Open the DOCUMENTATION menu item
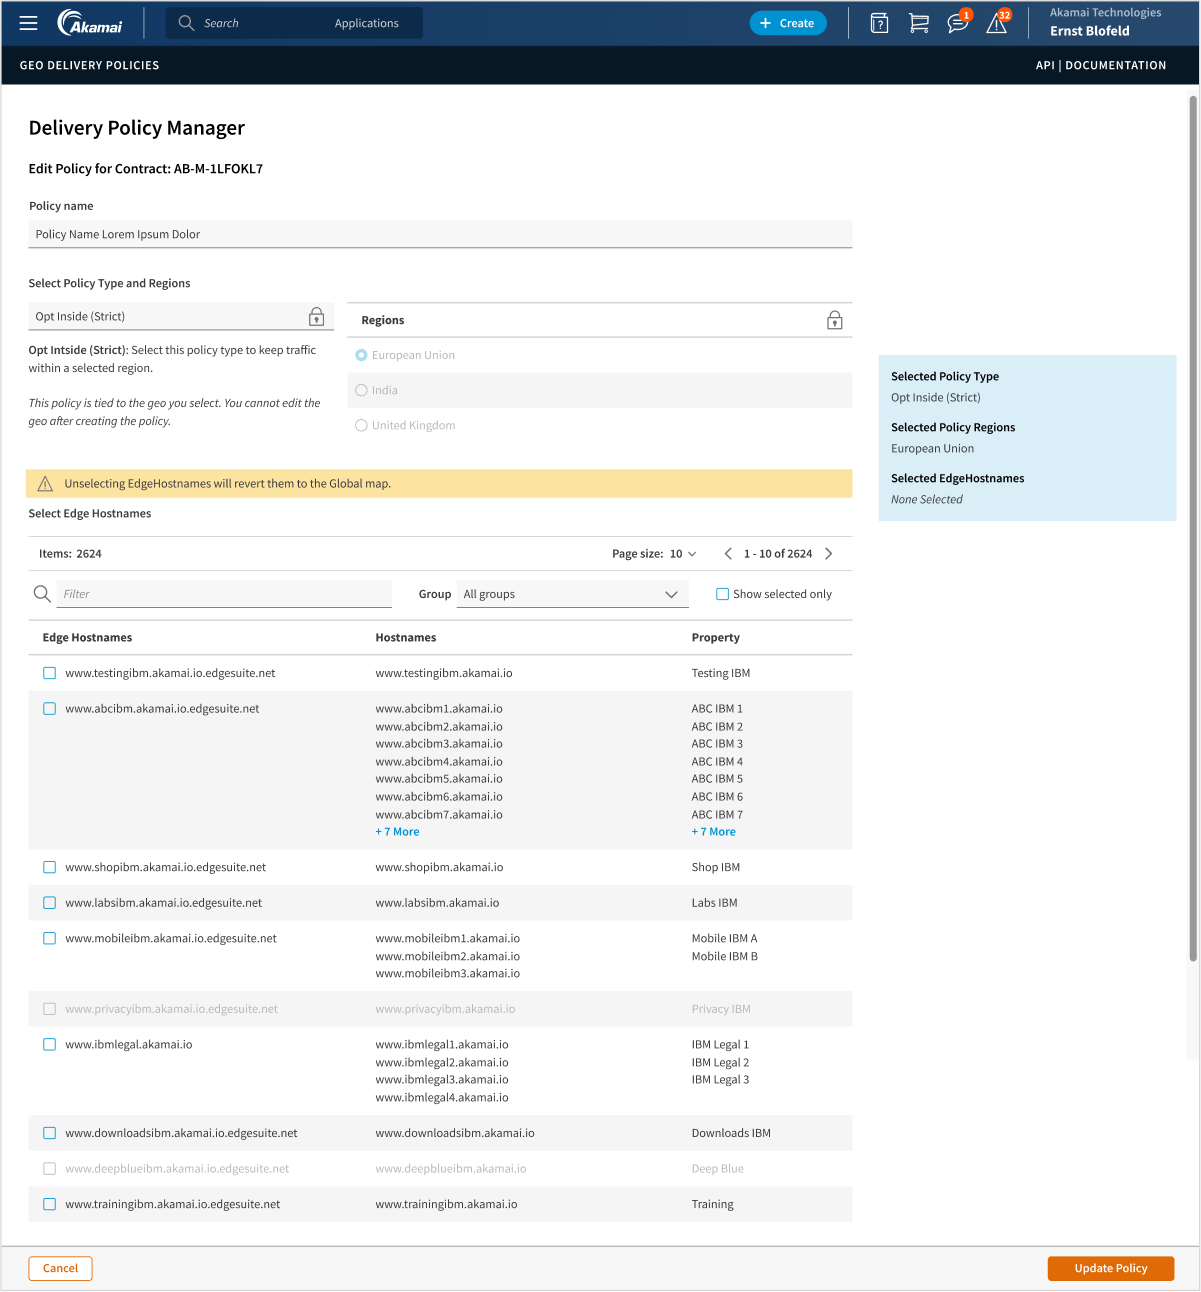The image size is (1201, 1292). tap(1115, 65)
